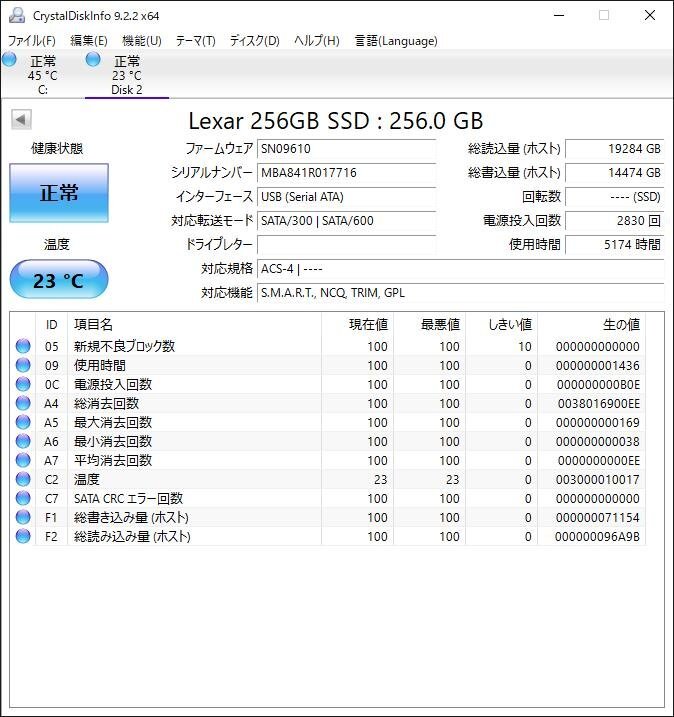Click total host reads value 19284 GB
This screenshot has width=674, height=717.
pyautogui.click(x=615, y=149)
